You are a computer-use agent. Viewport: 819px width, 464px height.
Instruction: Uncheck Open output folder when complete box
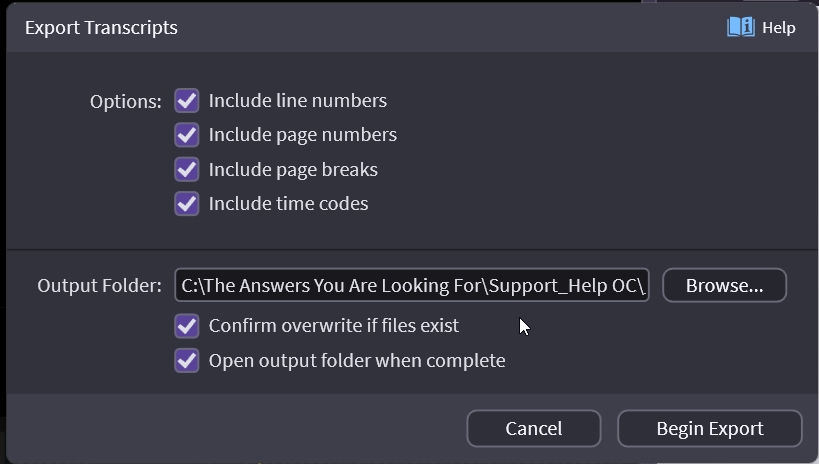point(187,360)
